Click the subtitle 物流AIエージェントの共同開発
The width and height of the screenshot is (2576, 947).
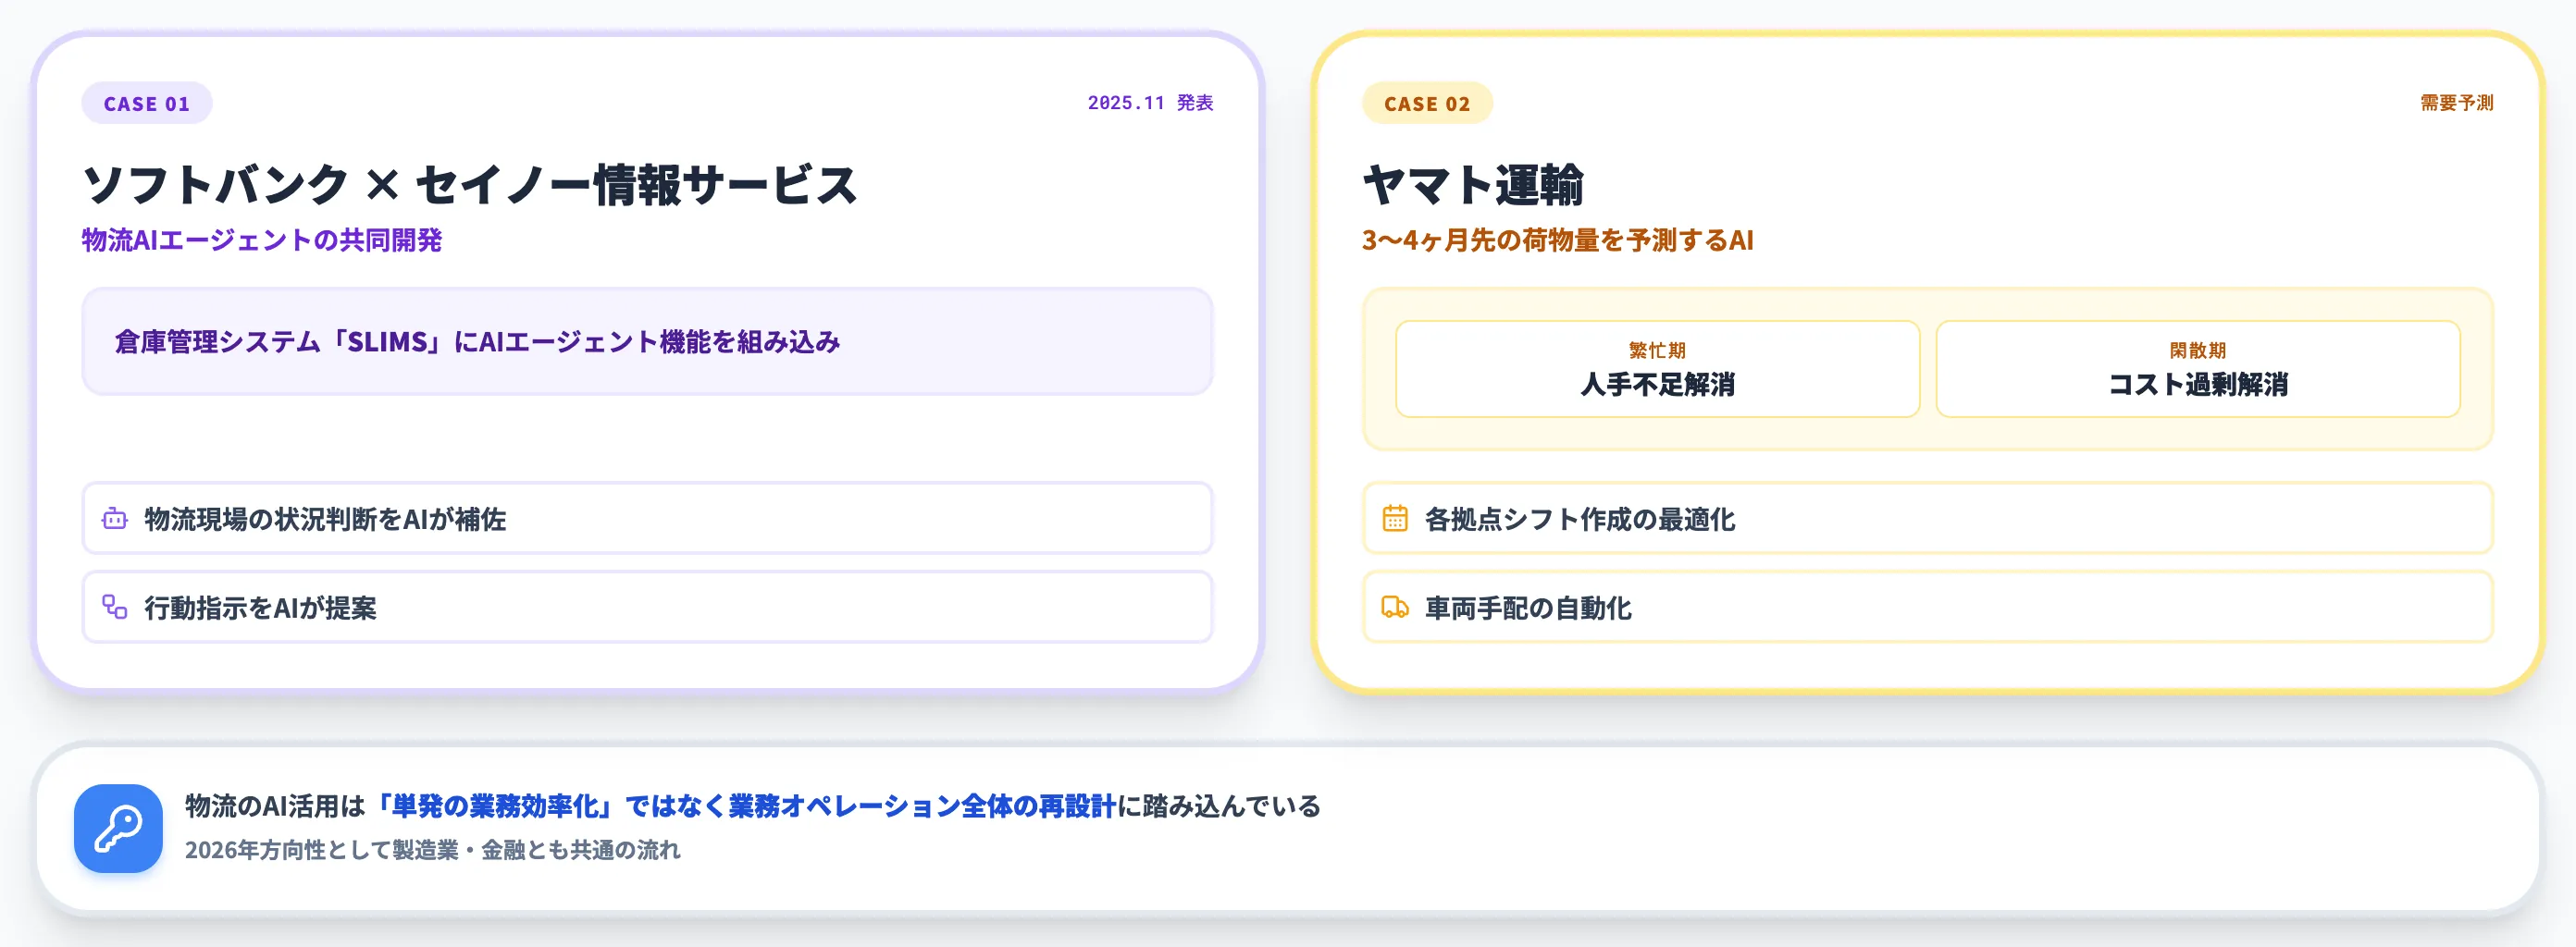[x=262, y=240]
